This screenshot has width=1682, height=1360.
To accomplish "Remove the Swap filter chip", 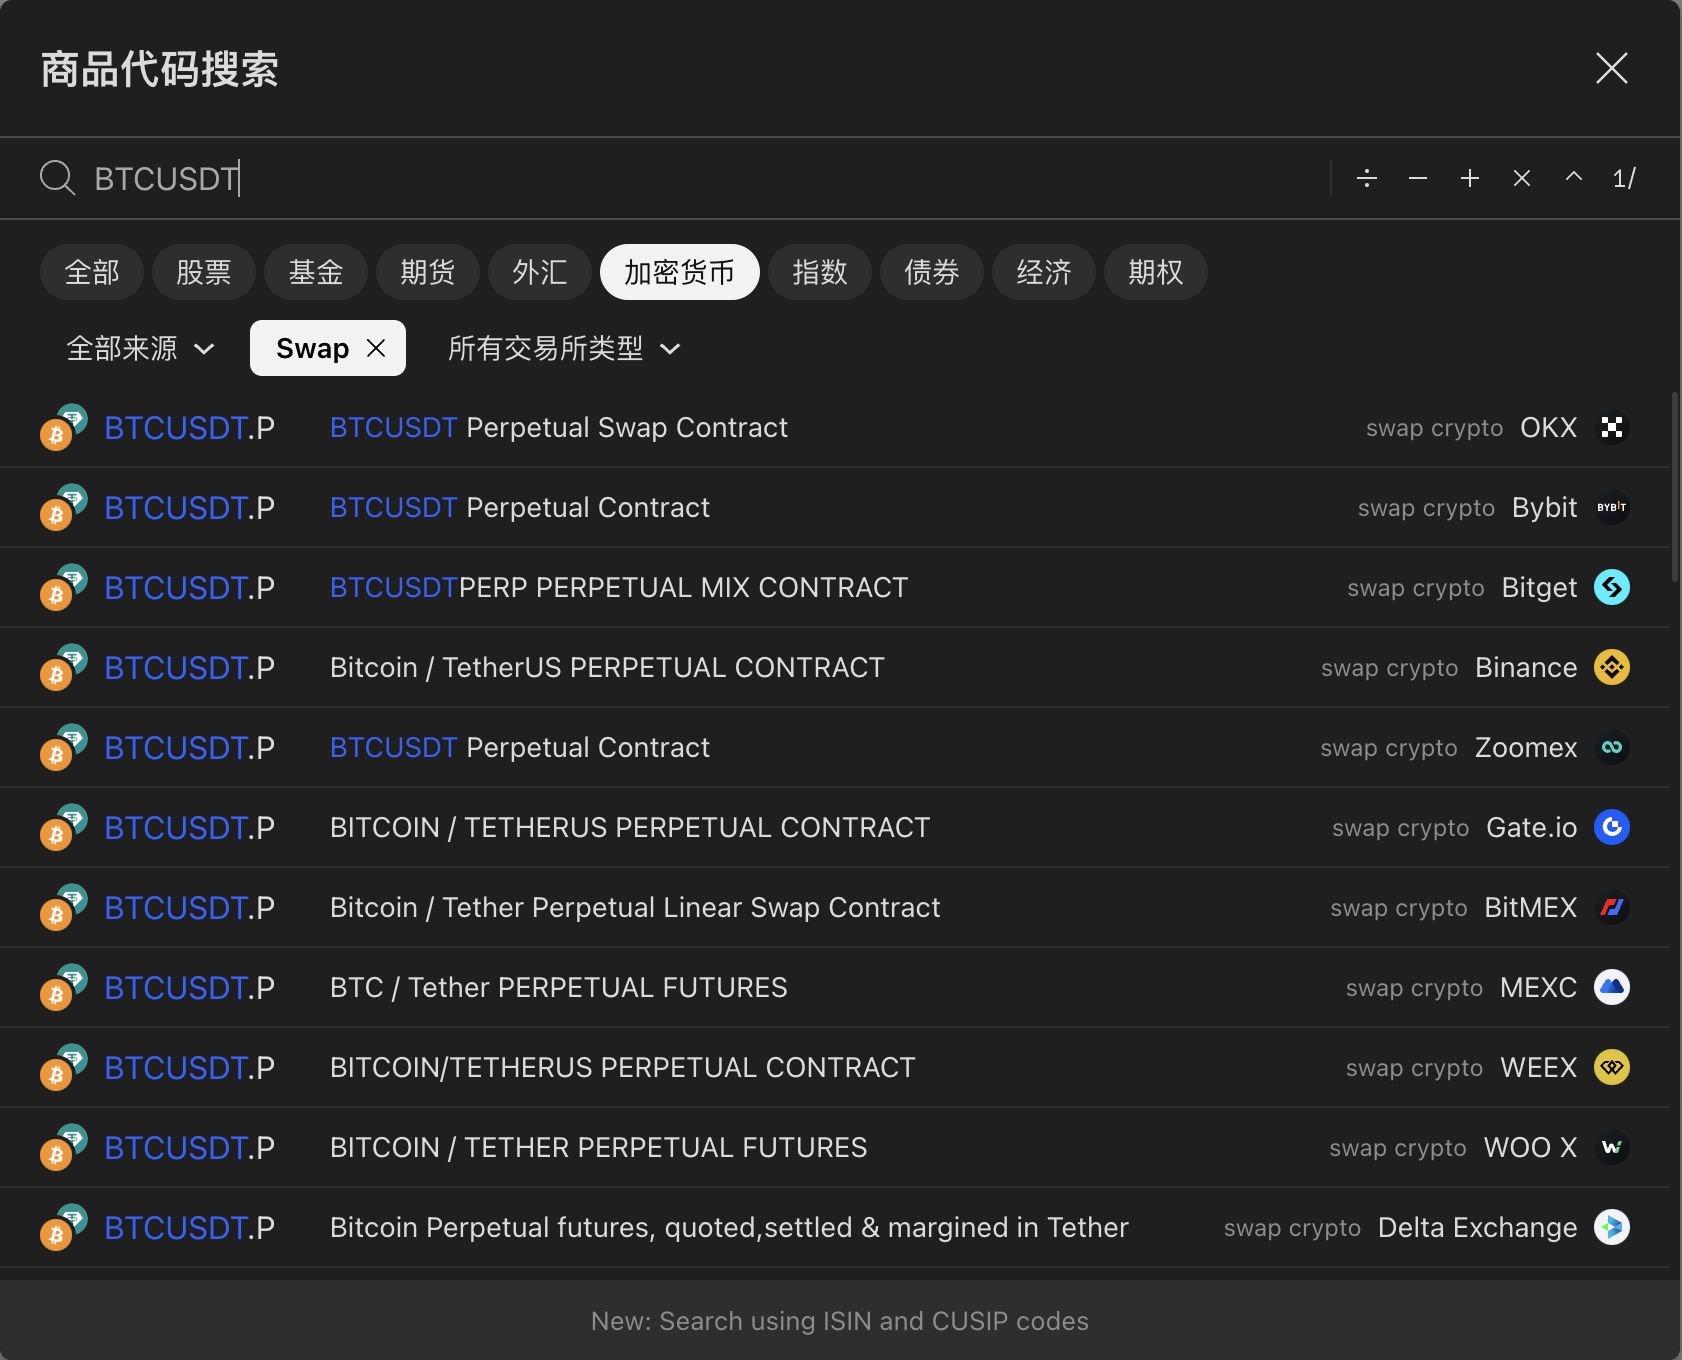I will pyautogui.click(x=377, y=348).
